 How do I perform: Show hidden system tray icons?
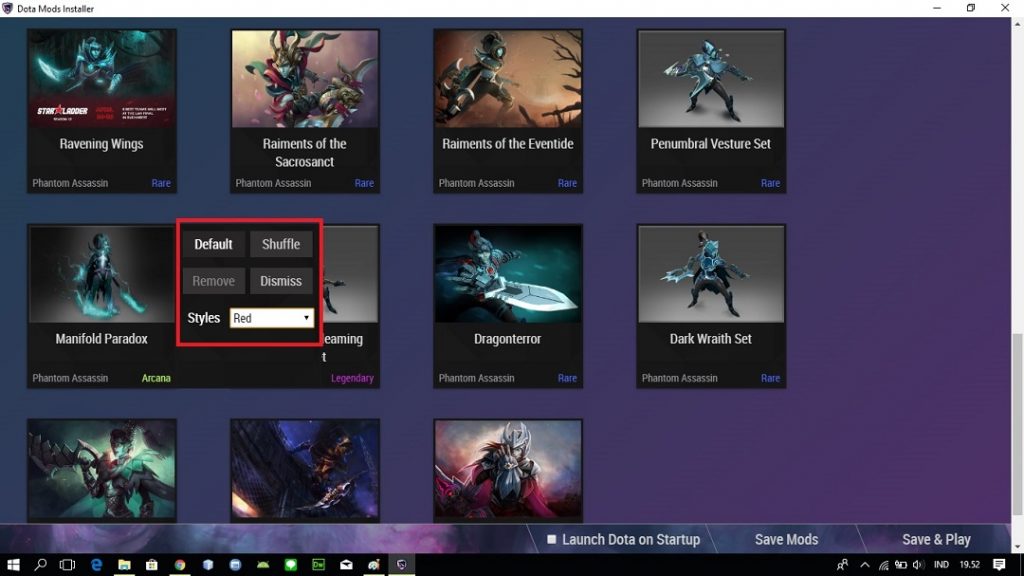(865, 565)
